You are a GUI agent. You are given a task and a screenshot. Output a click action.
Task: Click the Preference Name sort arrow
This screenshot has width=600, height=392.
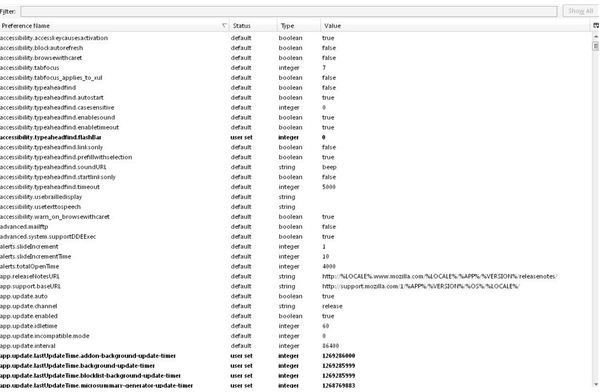[224, 26]
